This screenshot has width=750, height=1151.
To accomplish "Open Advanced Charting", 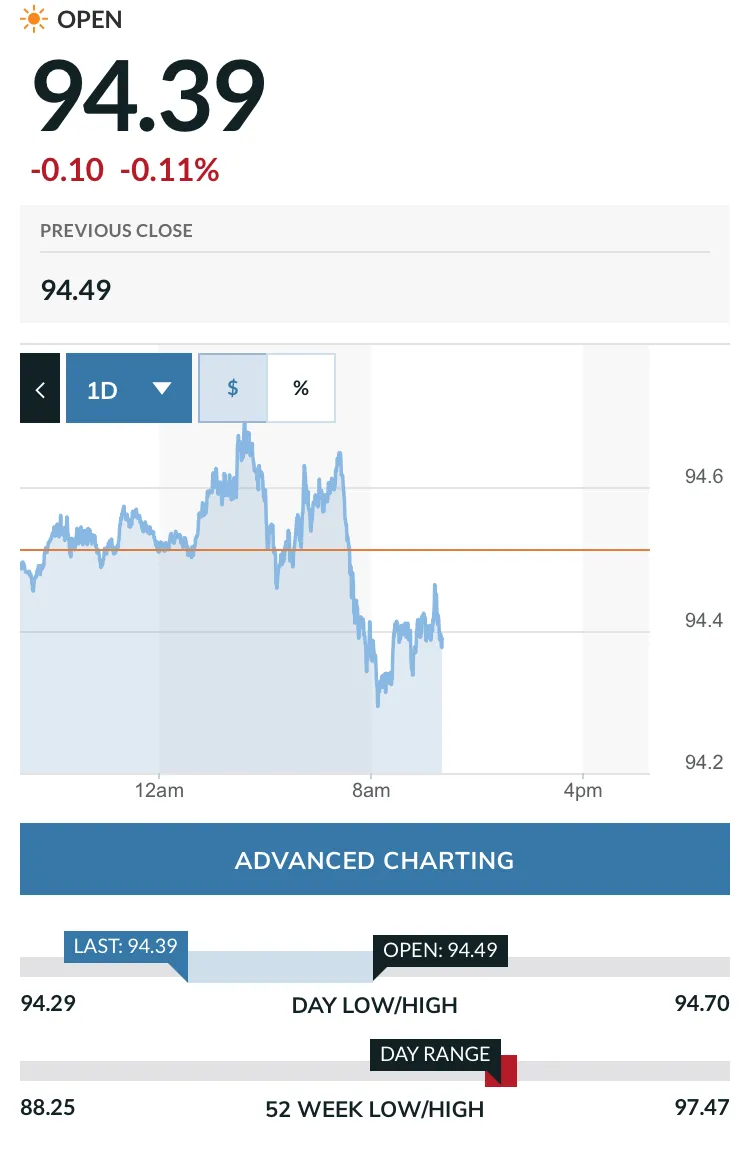I will coord(374,860).
